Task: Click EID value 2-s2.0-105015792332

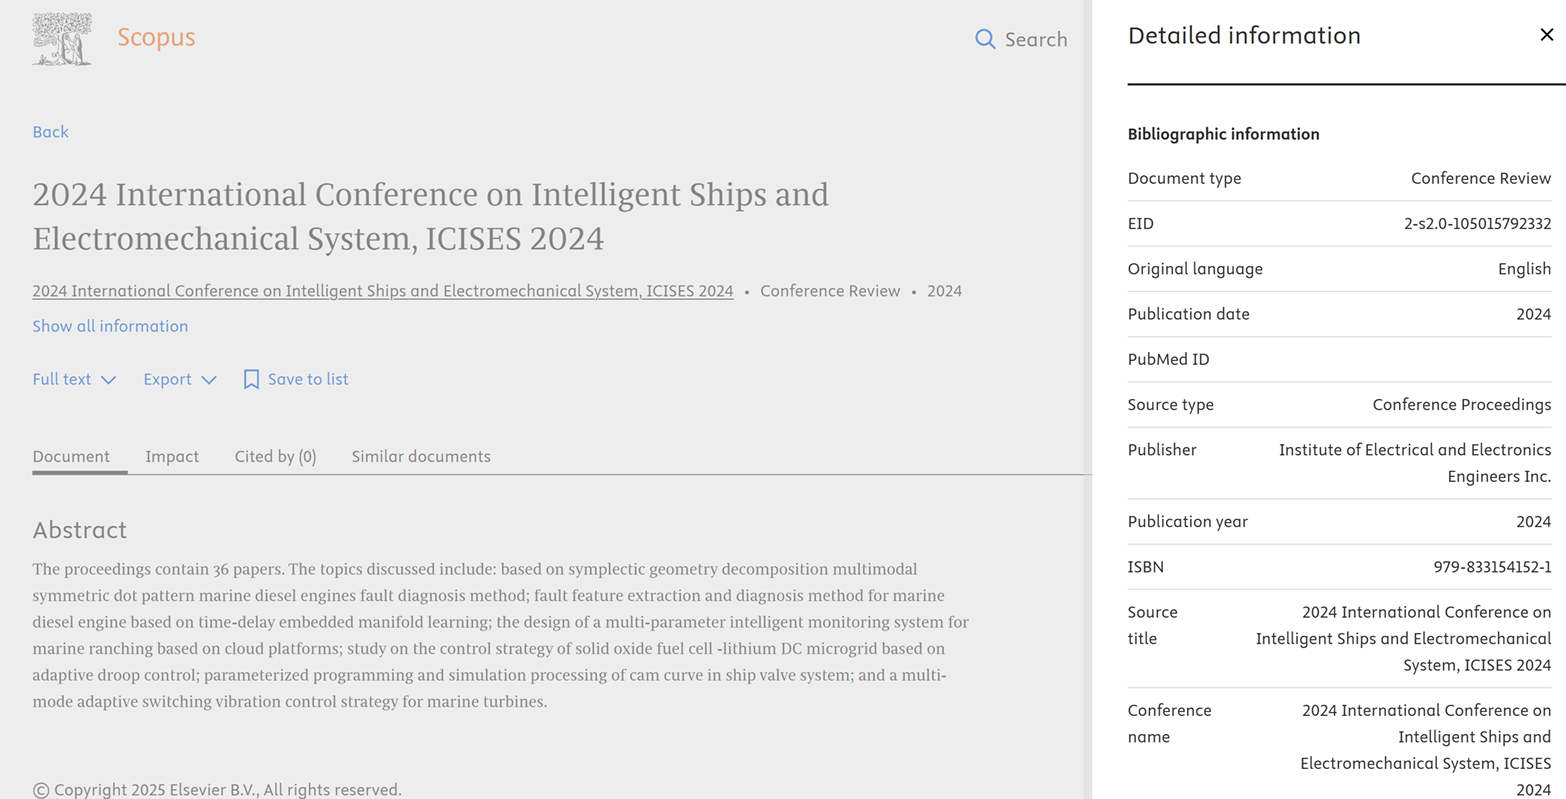Action: pos(1477,224)
